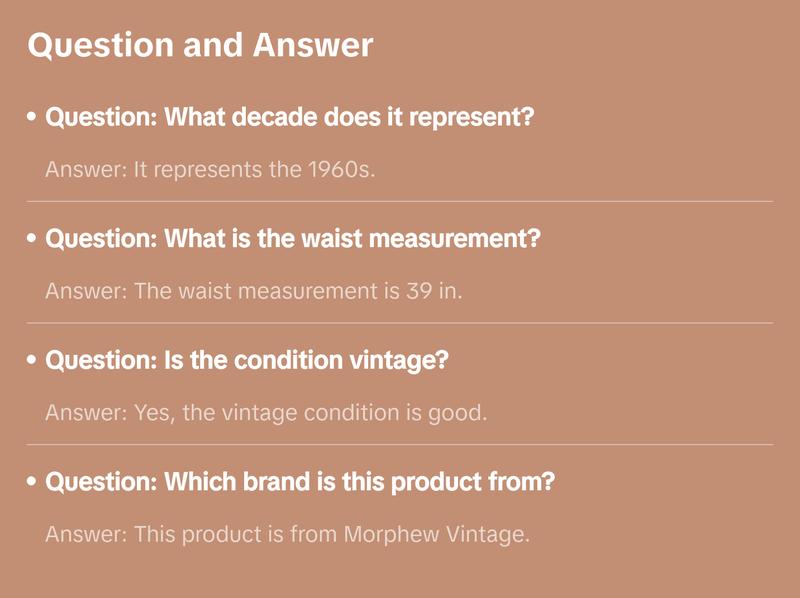Viewport: 800px width, 598px height.
Task: Click bullet point before condition vintage question
Action: point(33,361)
